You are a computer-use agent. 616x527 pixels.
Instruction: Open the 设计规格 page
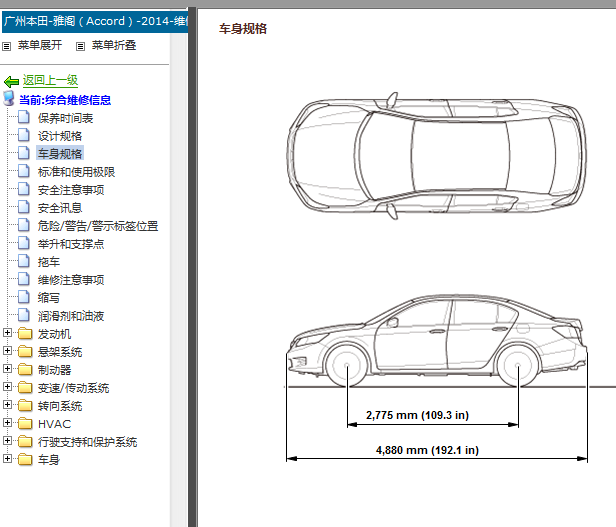coord(60,136)
